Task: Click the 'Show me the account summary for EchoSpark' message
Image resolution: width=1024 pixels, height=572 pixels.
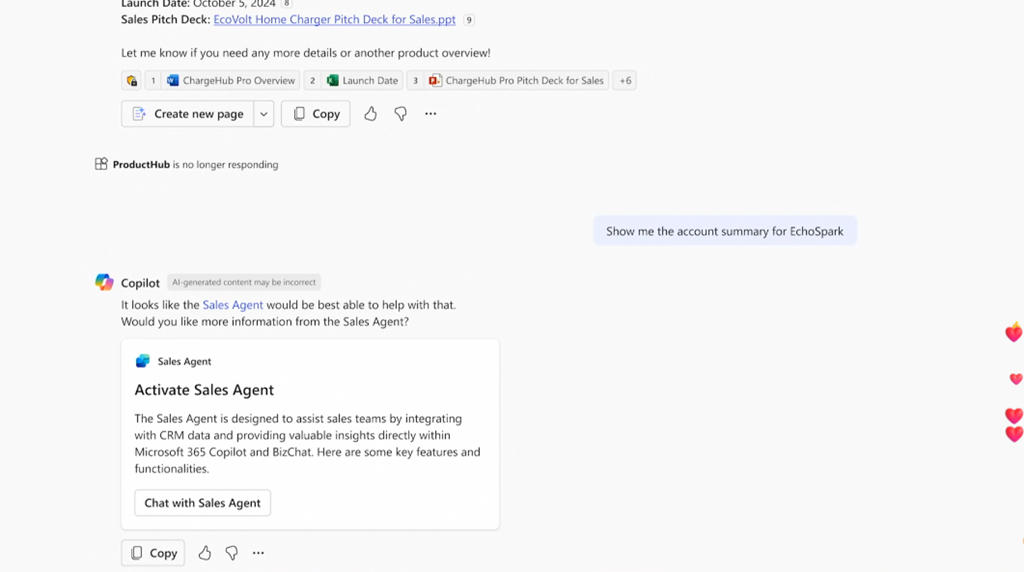Action: click(x=725, y=231)
